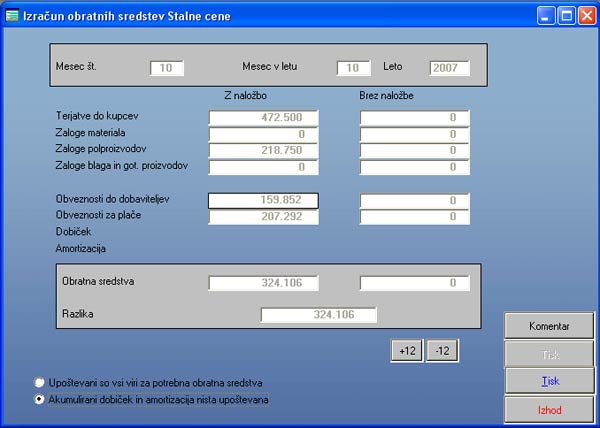600x428 pixels.
Task: Click Obveznosti do dobaviteljev value 159.852
Action: (x=263, y=200)
